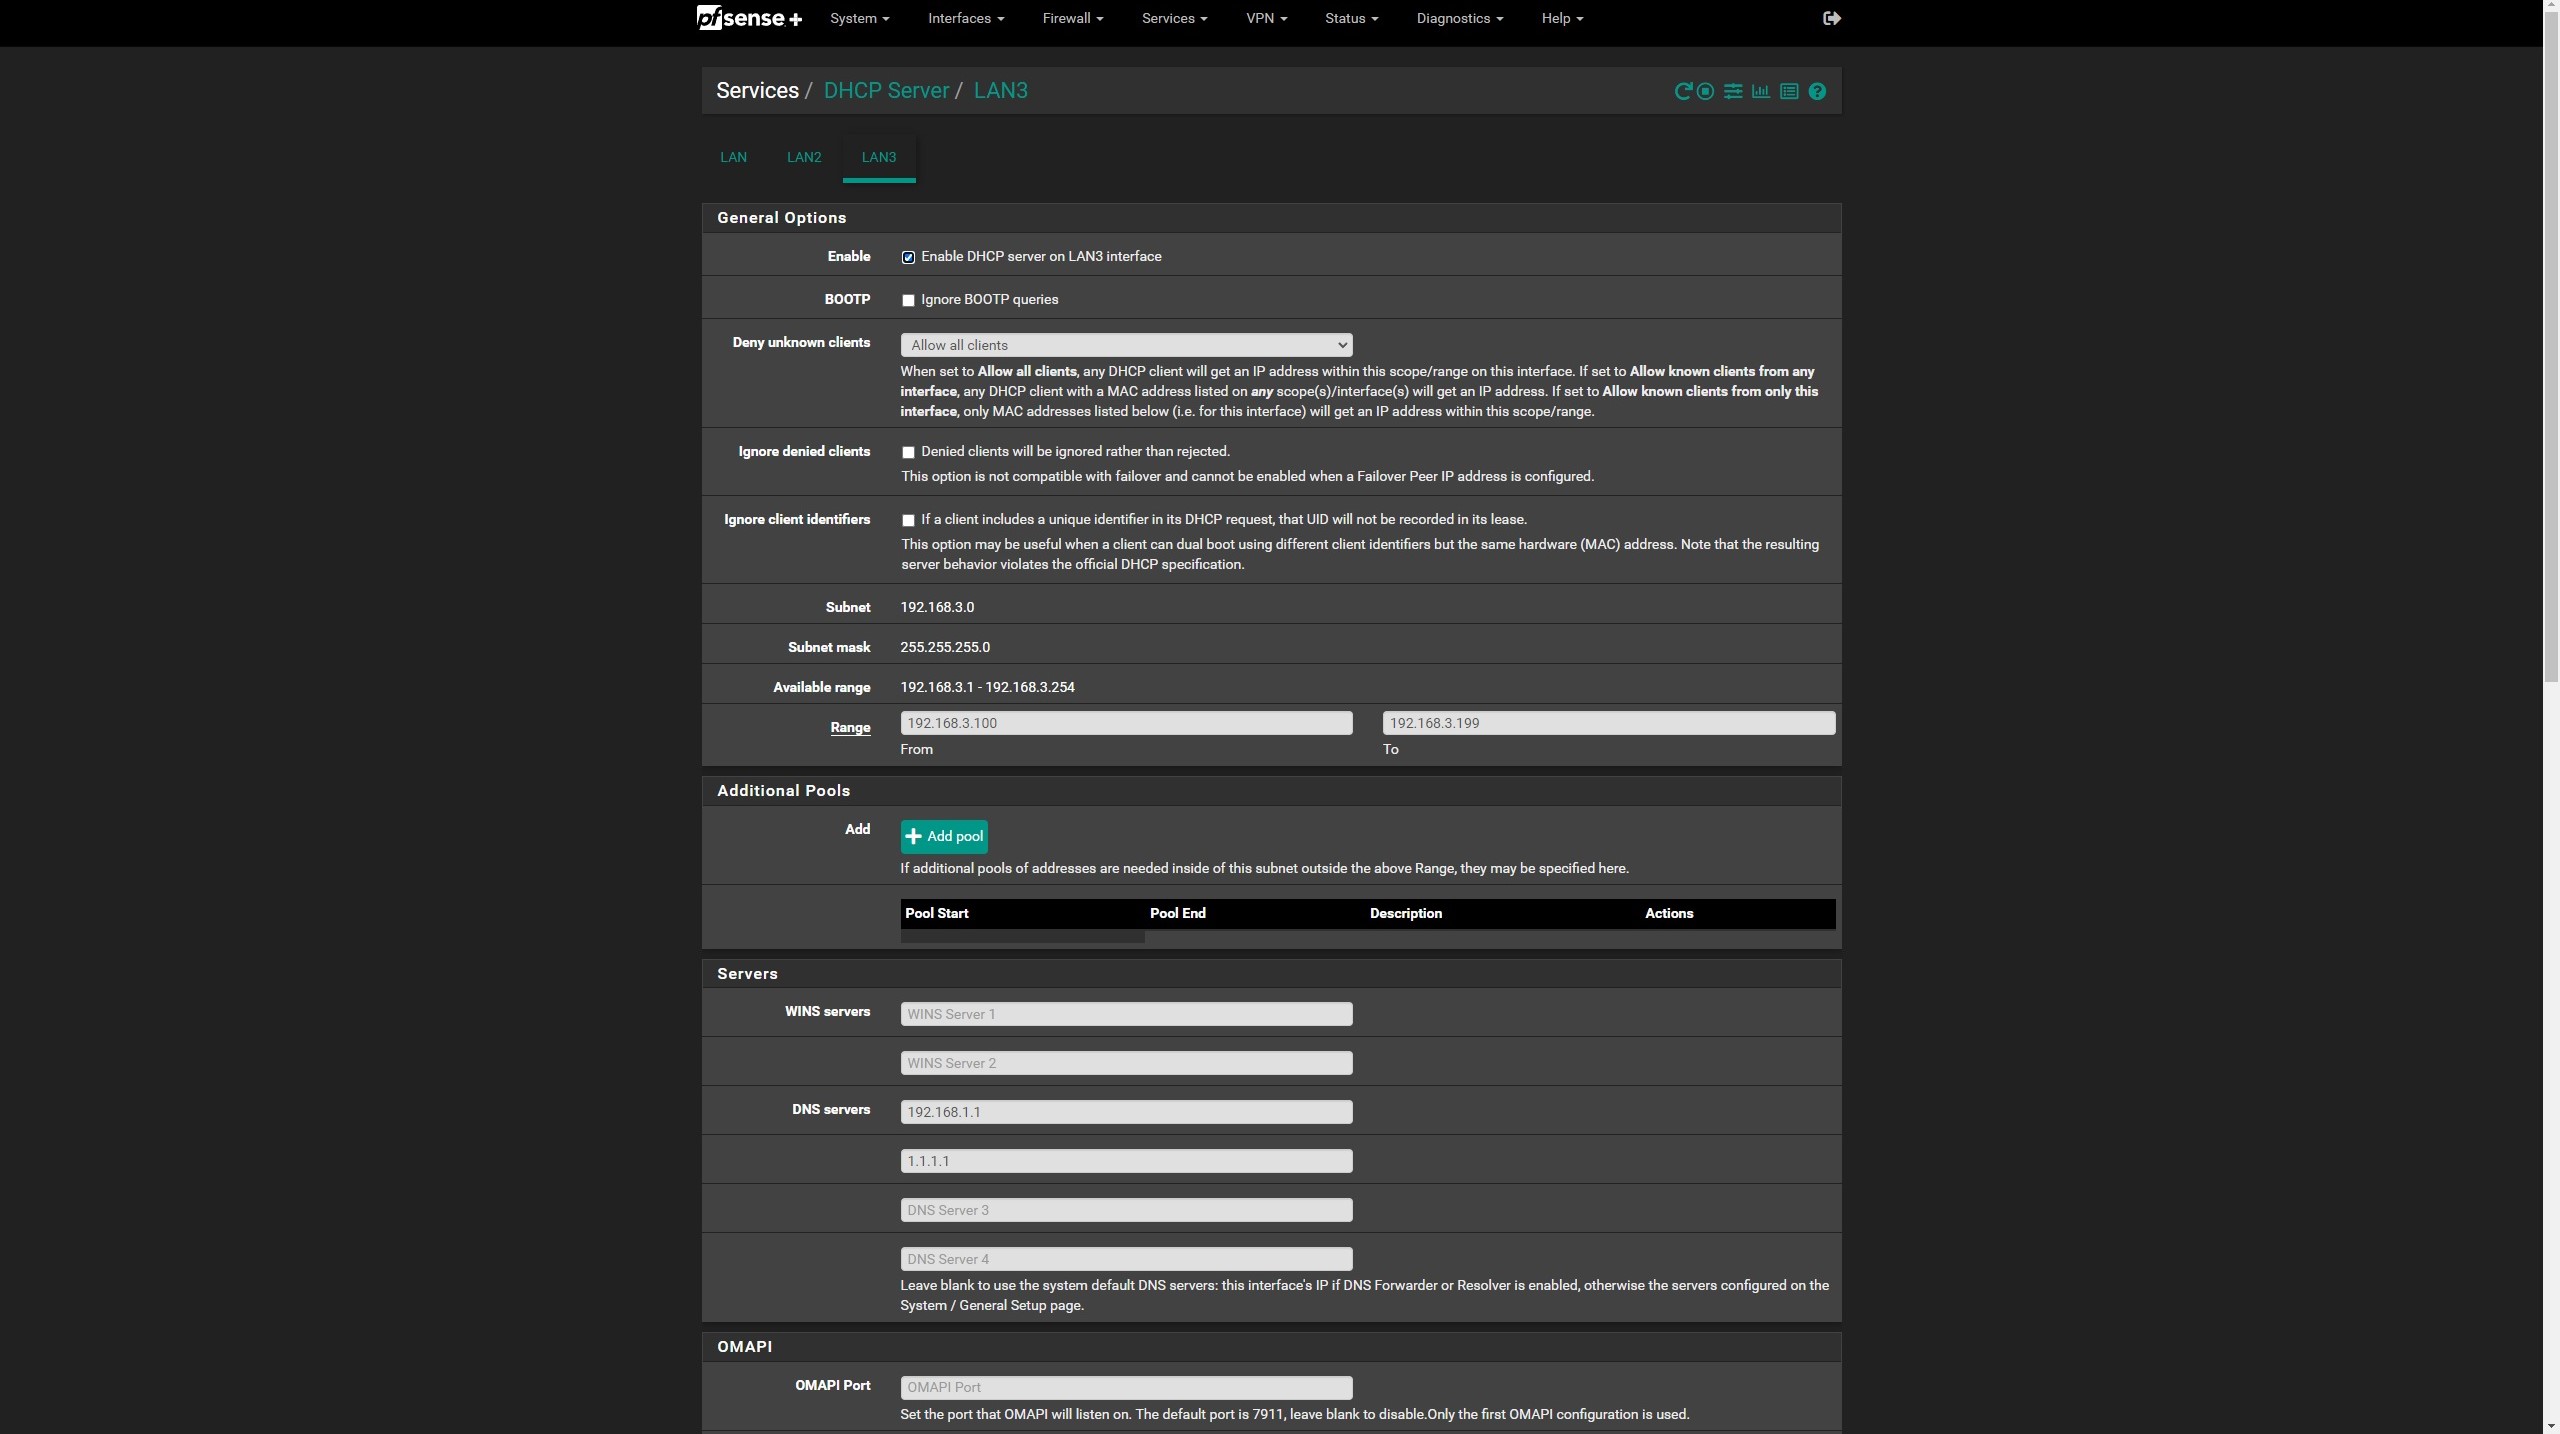Image resolution: width=2560 pixels, height=1434 pixels.
Task: Follow the DHCP Server breadcrumb link
Action: pyautogui.click(x=886, y=90)
